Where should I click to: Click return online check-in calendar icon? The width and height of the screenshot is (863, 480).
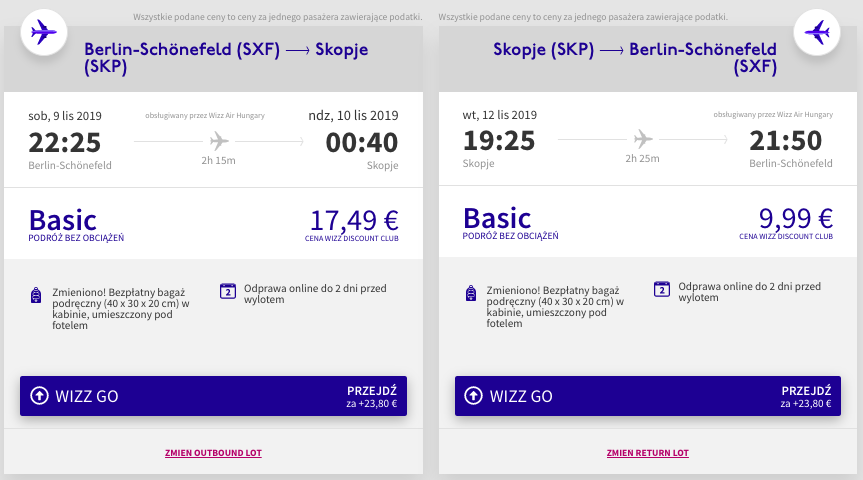click(x=661, y=290)
